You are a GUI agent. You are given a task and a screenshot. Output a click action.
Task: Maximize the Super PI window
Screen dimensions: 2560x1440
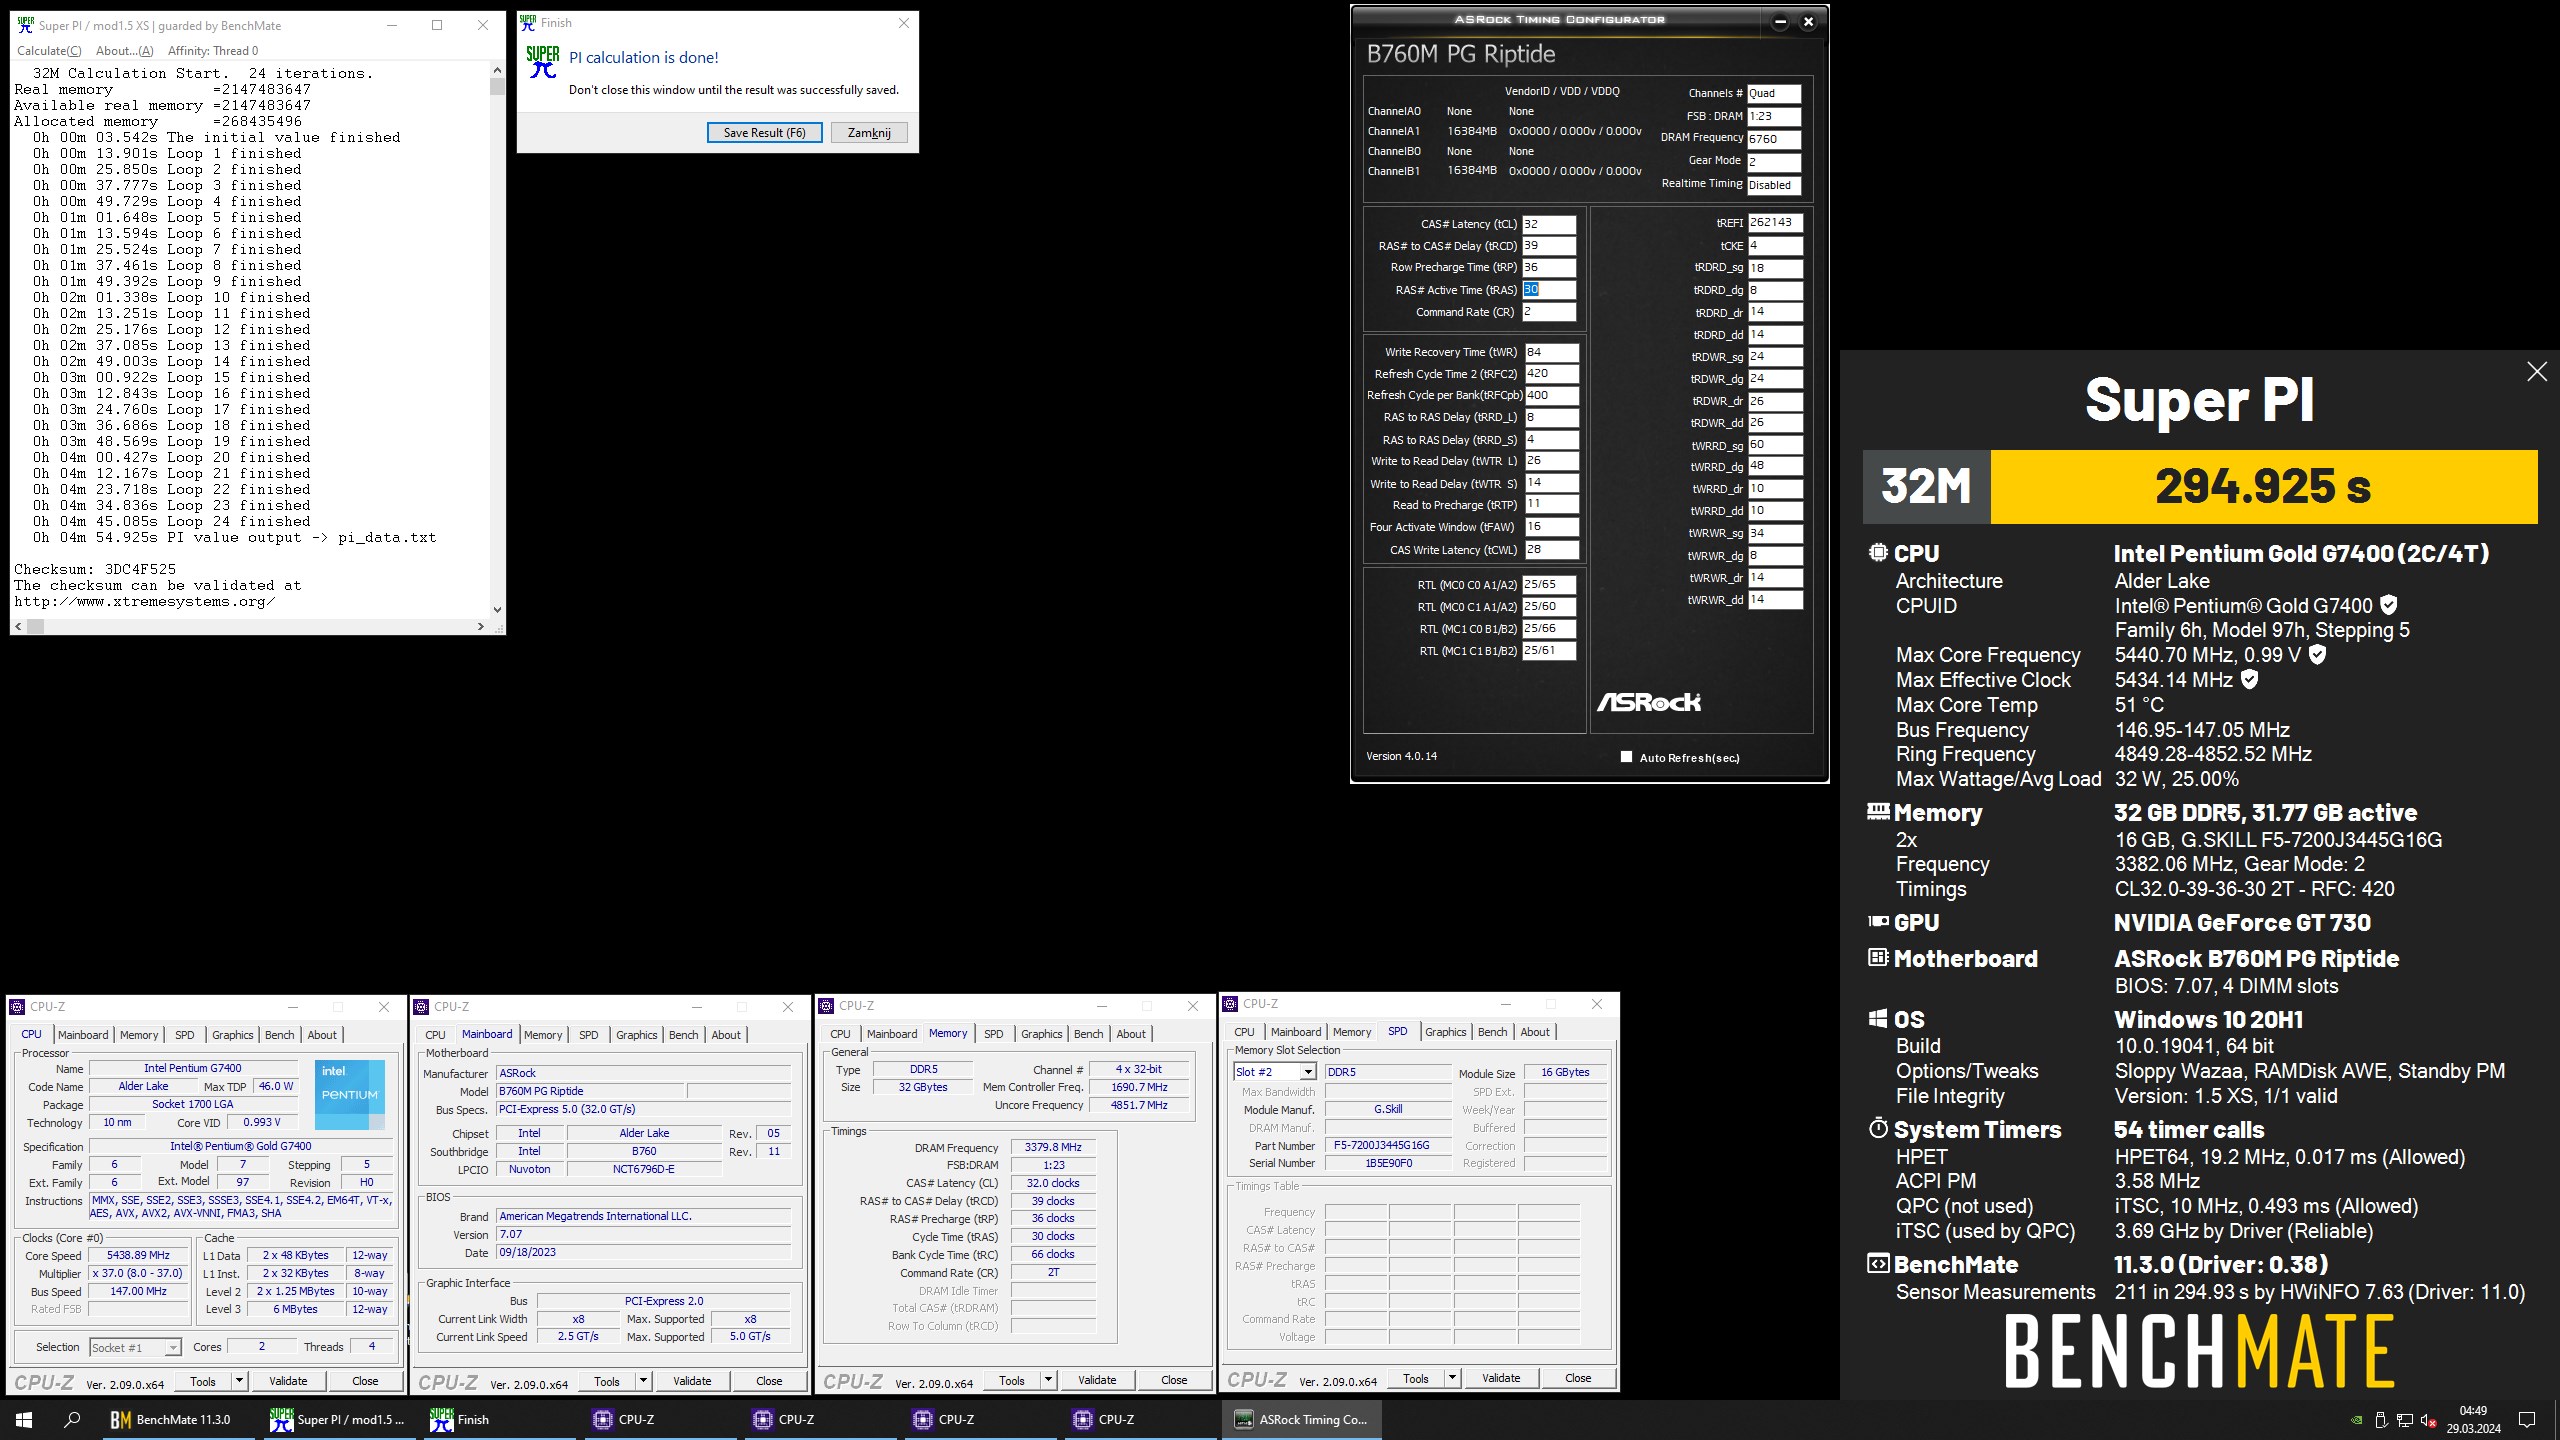pos(437,25)
